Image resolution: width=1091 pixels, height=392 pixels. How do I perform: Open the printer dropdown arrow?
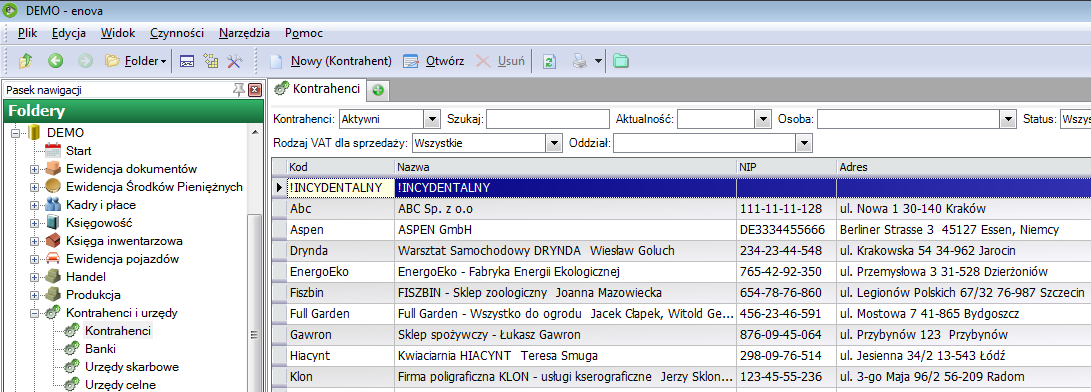click(598, 61)
